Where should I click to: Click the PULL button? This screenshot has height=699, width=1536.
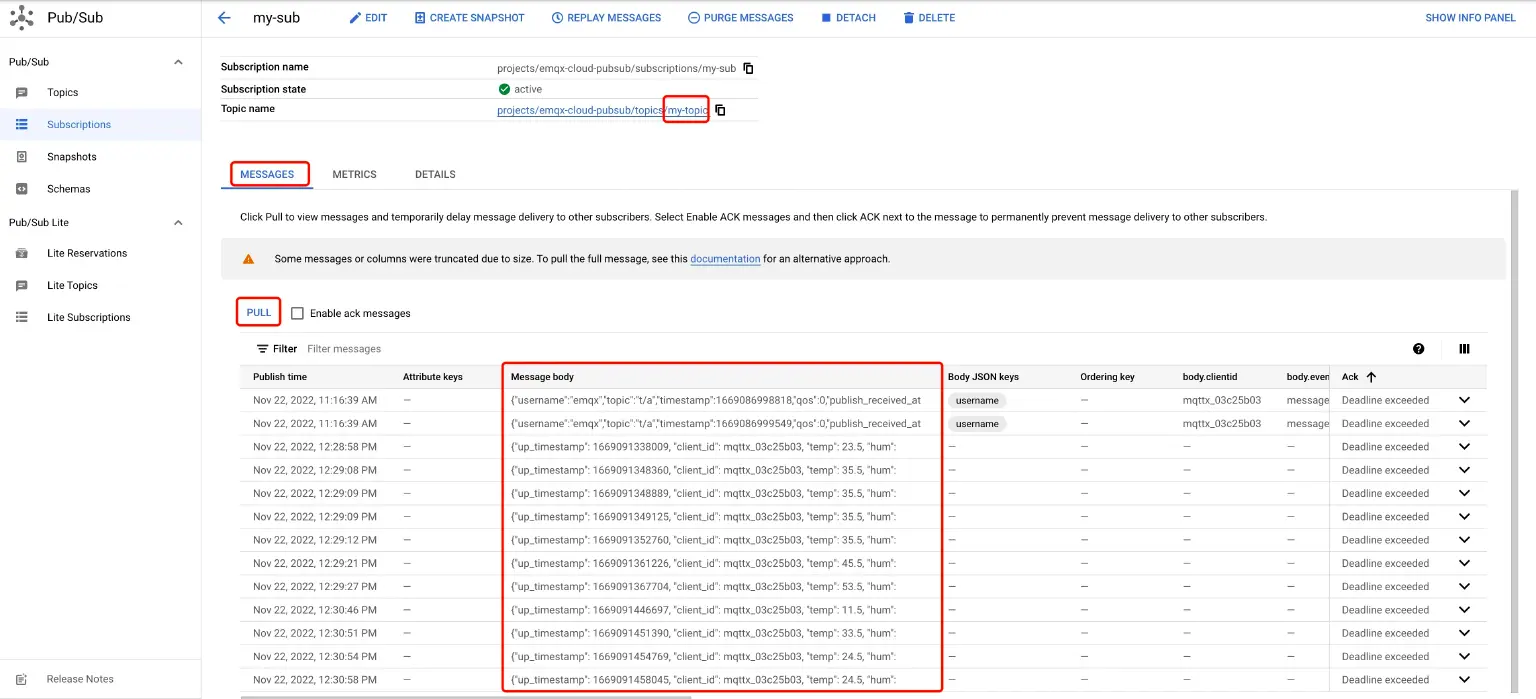point(258,312)
